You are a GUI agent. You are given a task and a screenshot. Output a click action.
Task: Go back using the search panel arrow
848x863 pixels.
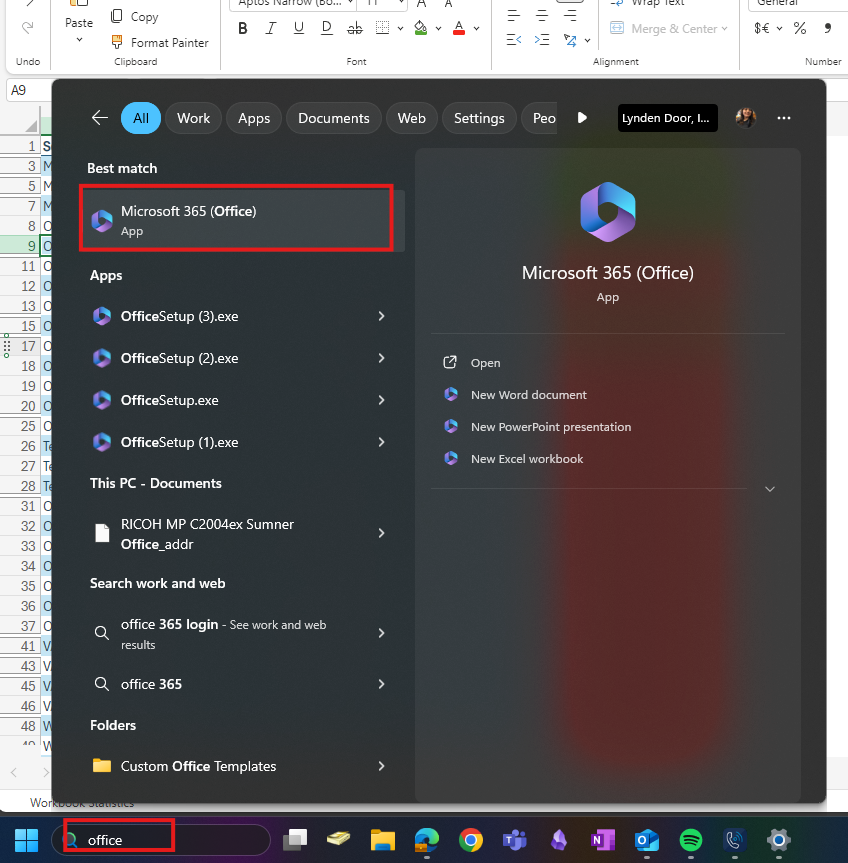100,118
